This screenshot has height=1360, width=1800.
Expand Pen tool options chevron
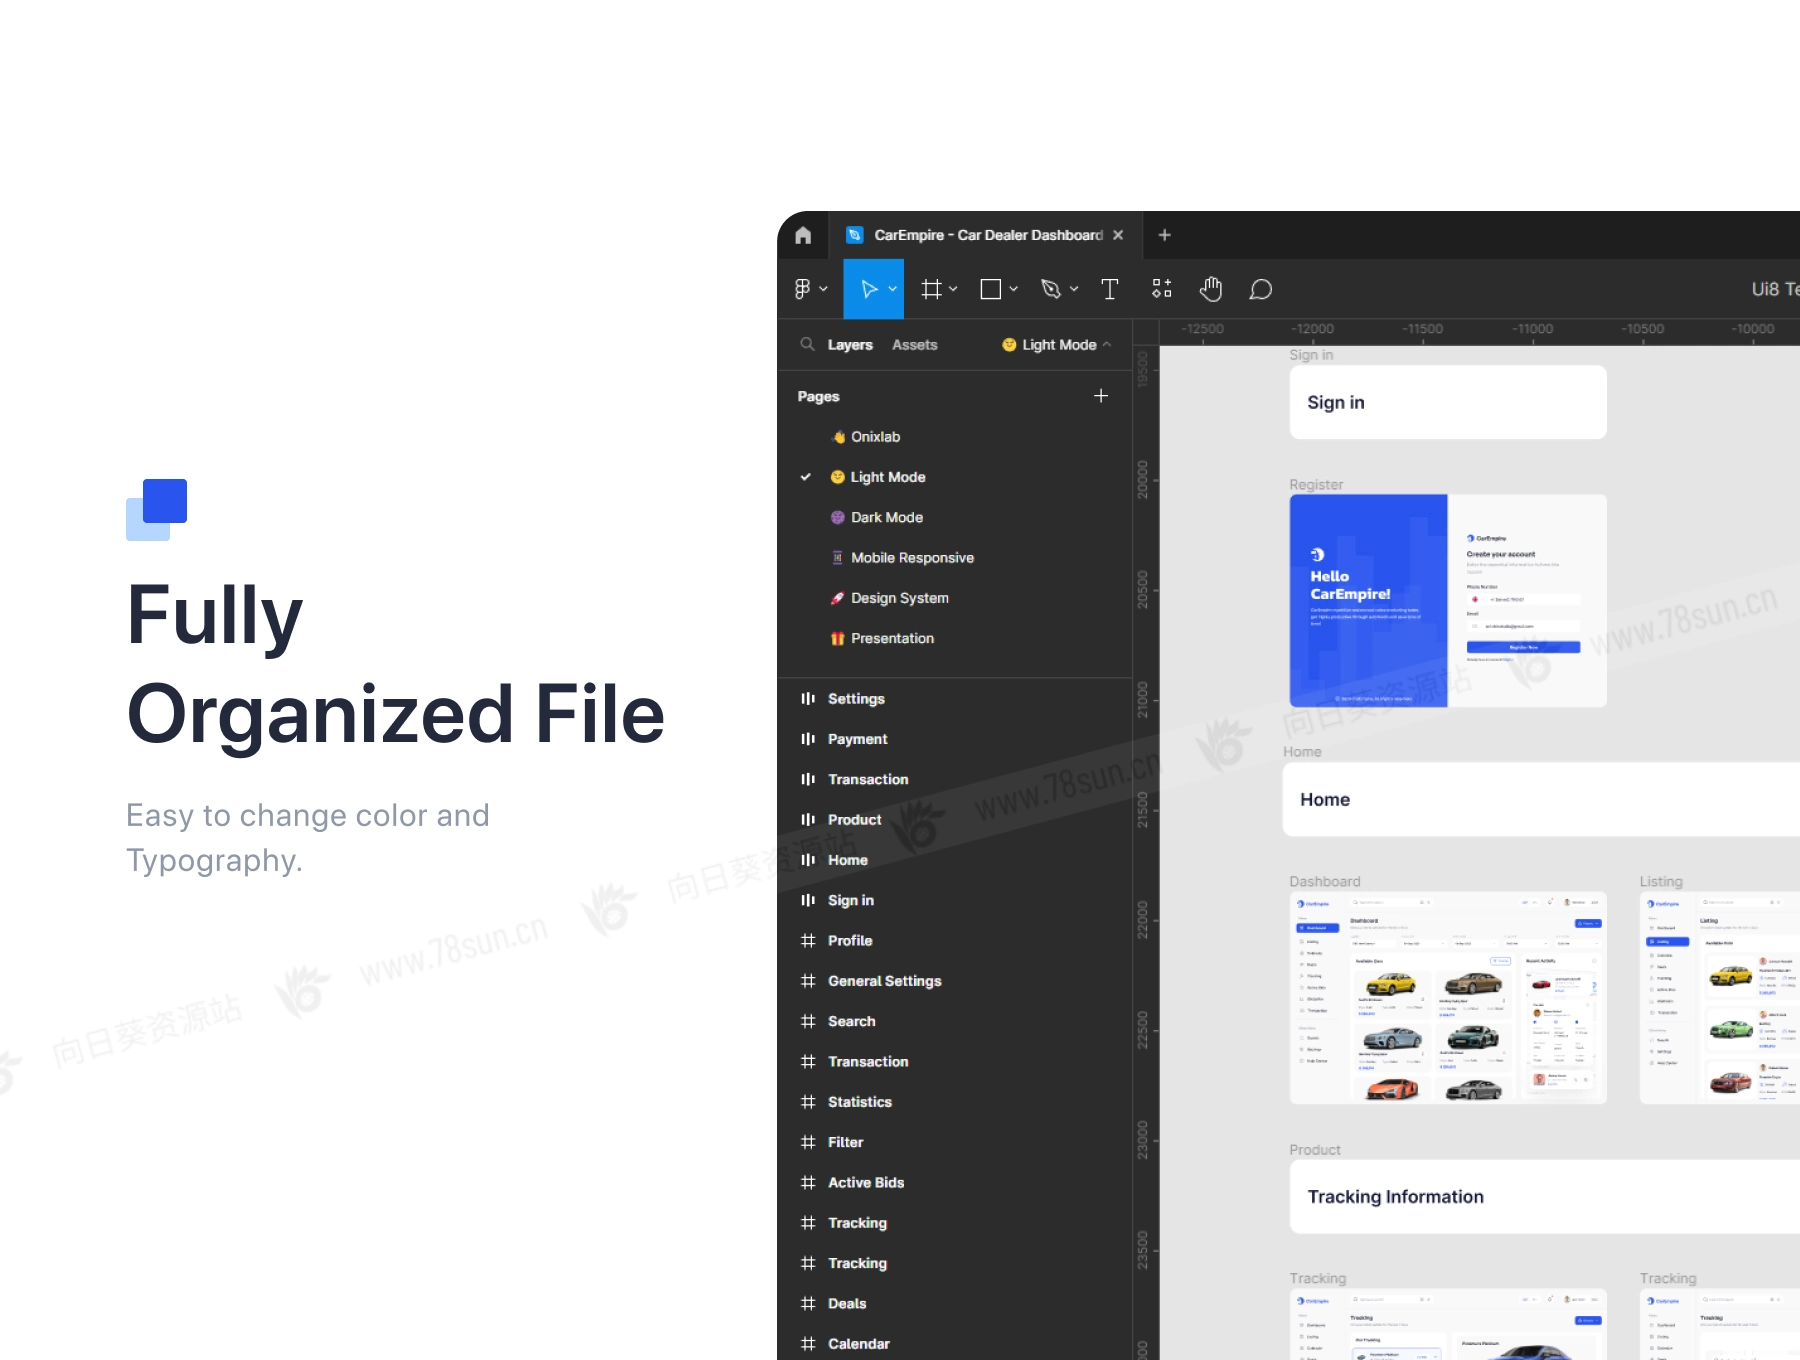pos(1074,289)
